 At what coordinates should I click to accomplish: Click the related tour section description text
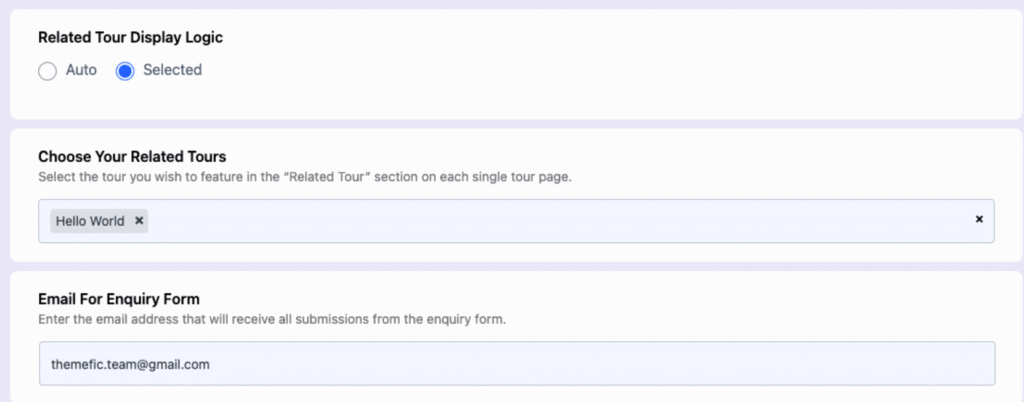[x=305, y=177]
